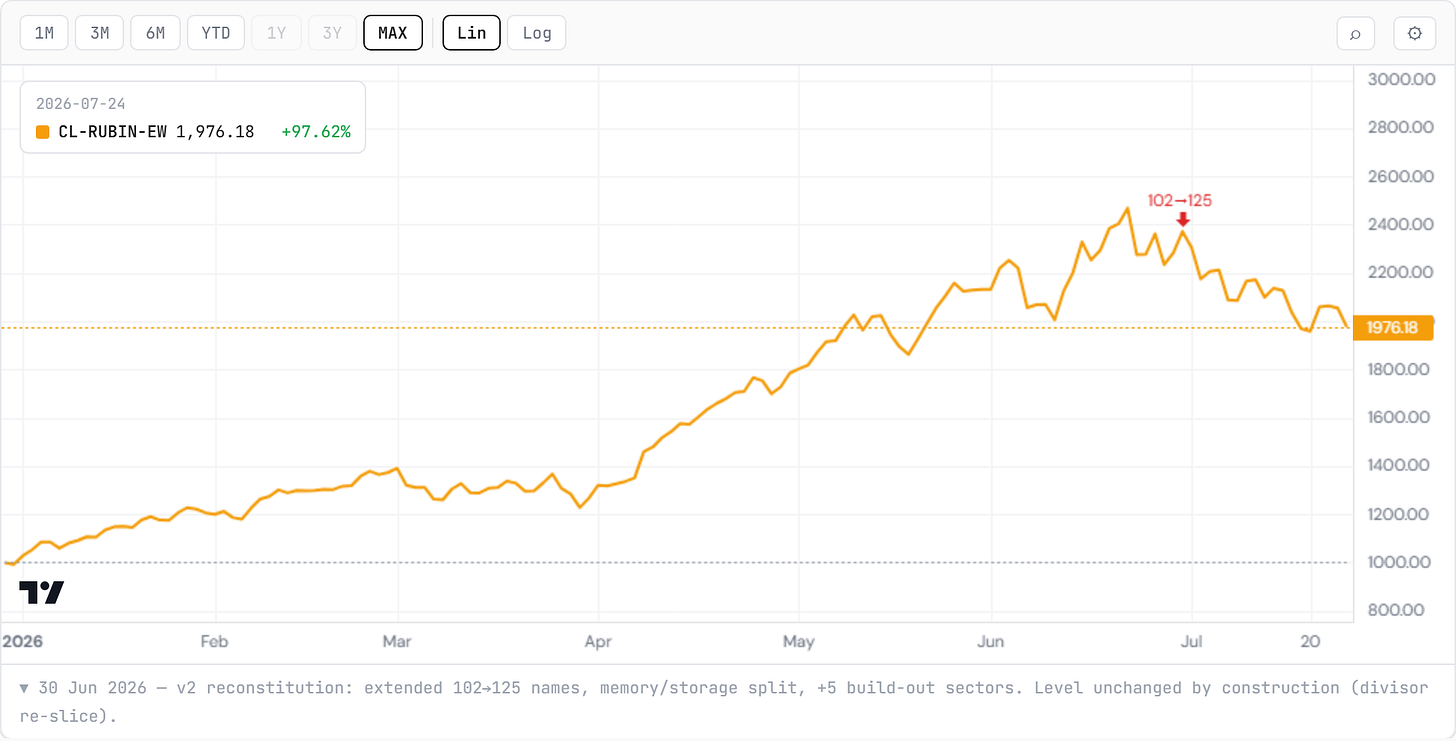1456x741 pixels.
Task: Select the MAX time range
Action: click(x=393, y=33)
